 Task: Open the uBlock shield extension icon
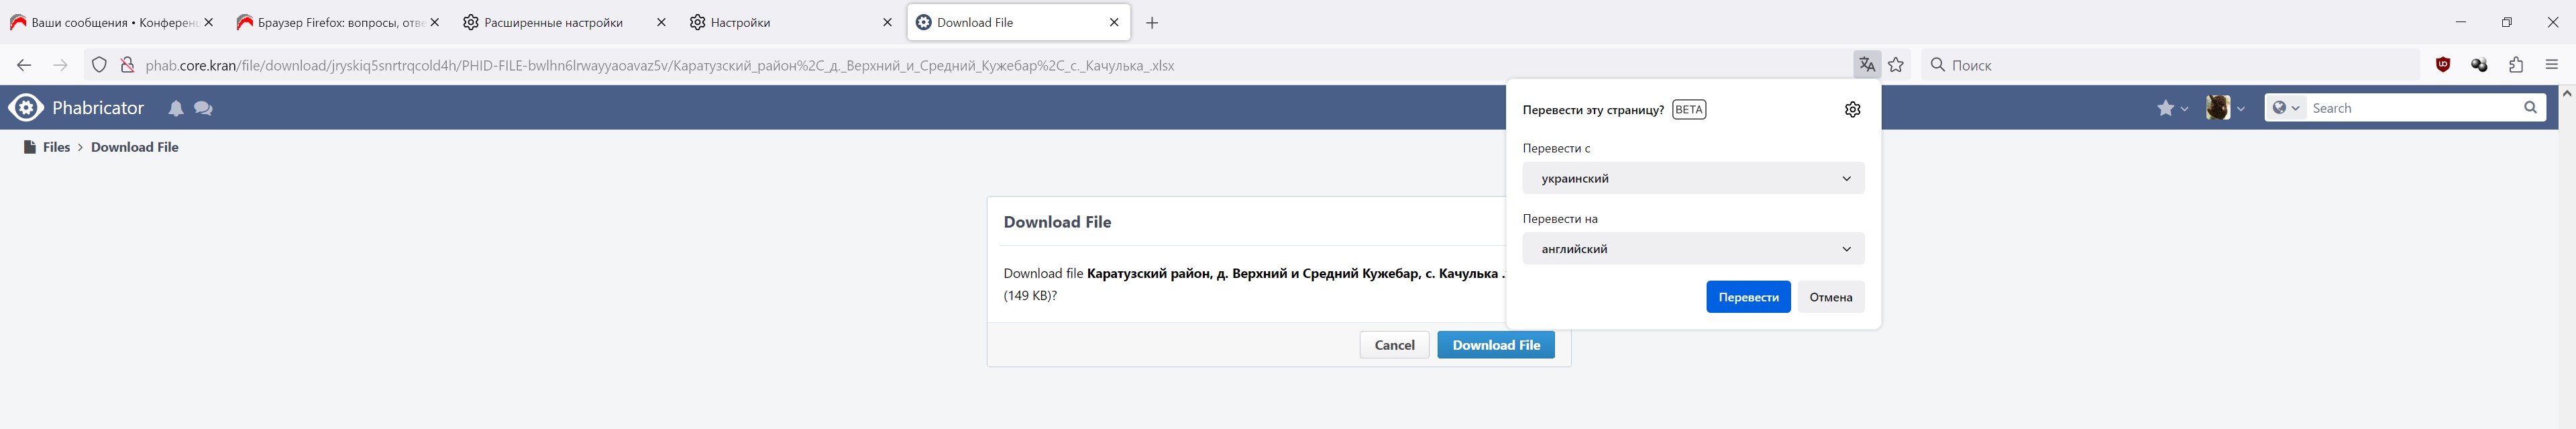[2443, 65]
